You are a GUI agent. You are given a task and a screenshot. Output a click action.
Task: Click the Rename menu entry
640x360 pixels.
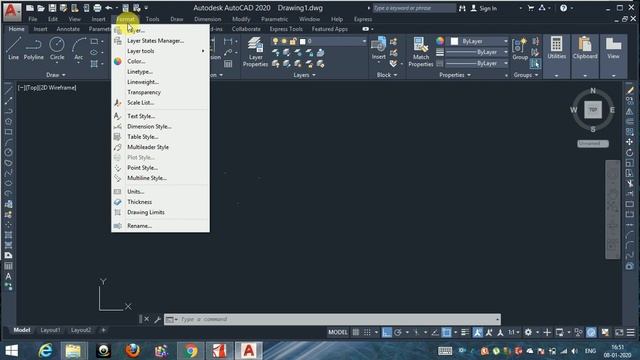click(x=139, y=226)
